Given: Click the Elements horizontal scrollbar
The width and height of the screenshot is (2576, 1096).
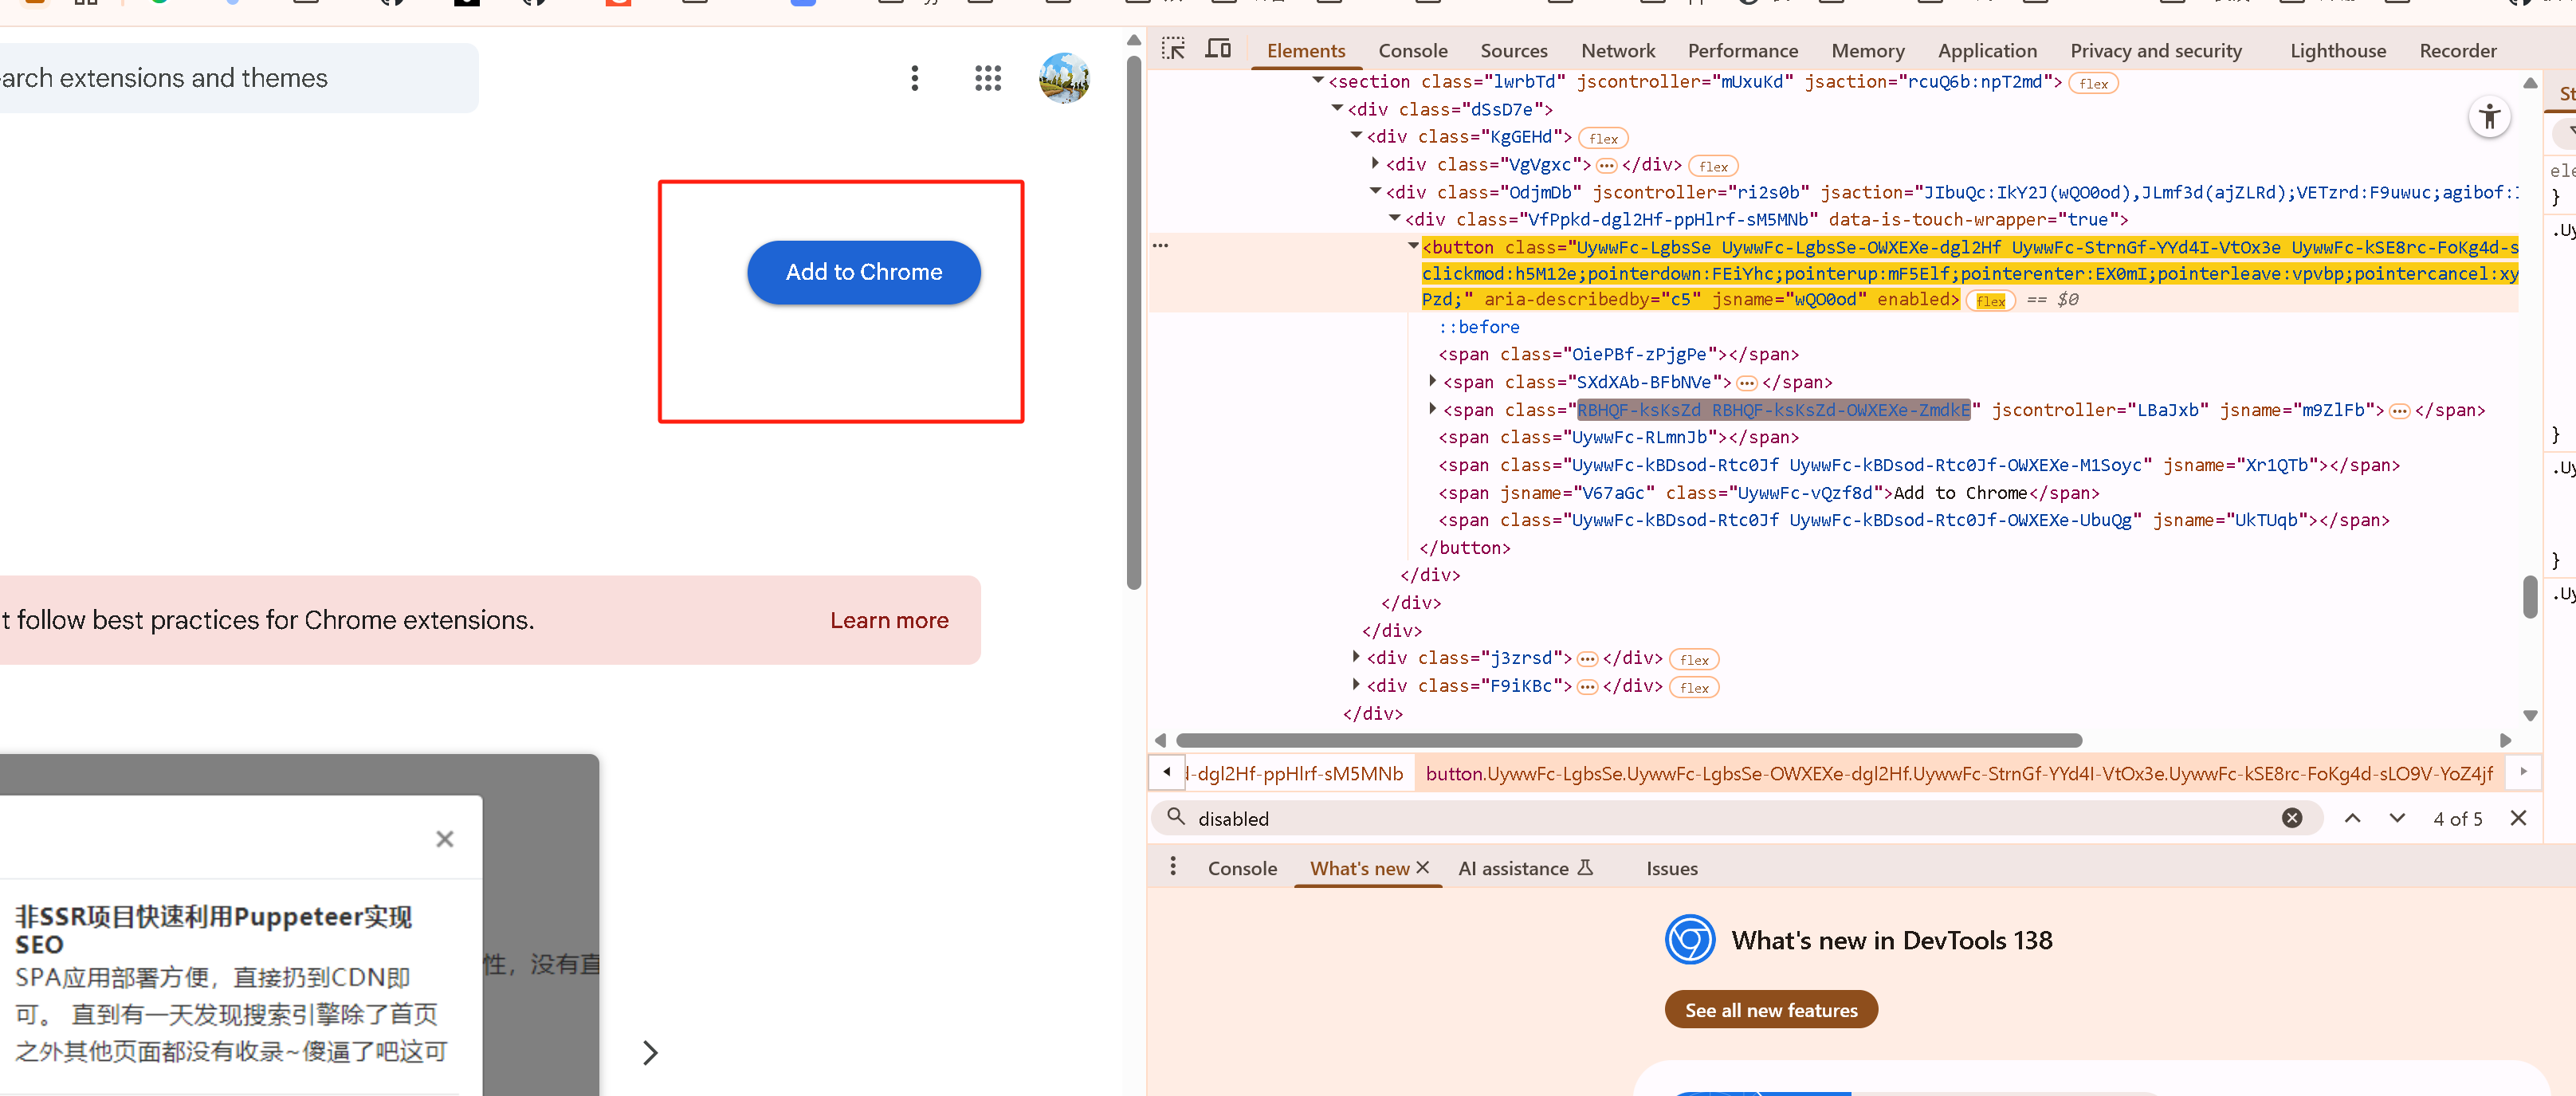Looking at the screenshot, I should (1628, 740).
